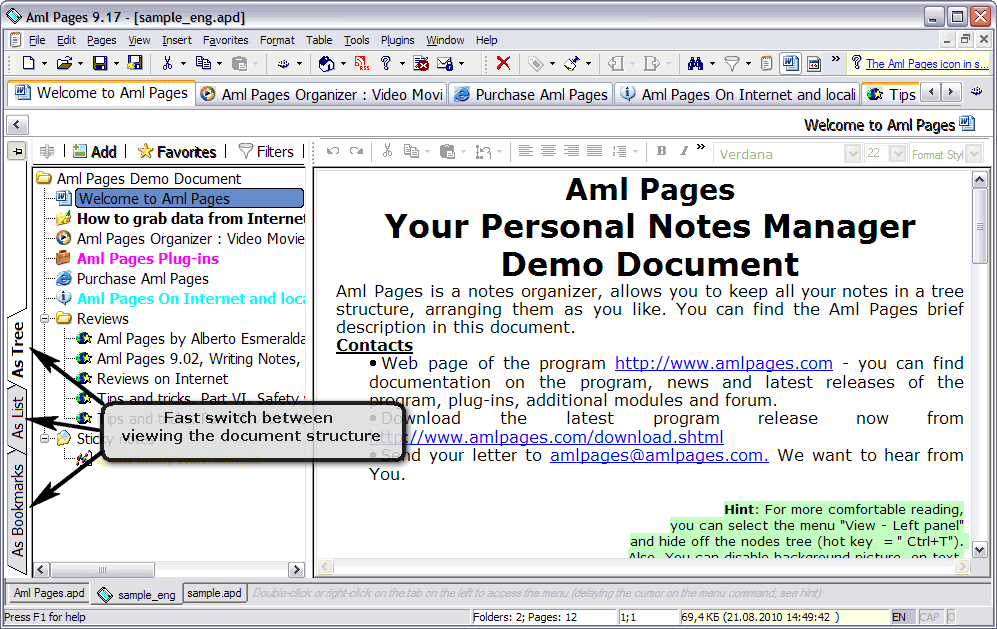Click the Save floppy disk icon

click(100, 63)
